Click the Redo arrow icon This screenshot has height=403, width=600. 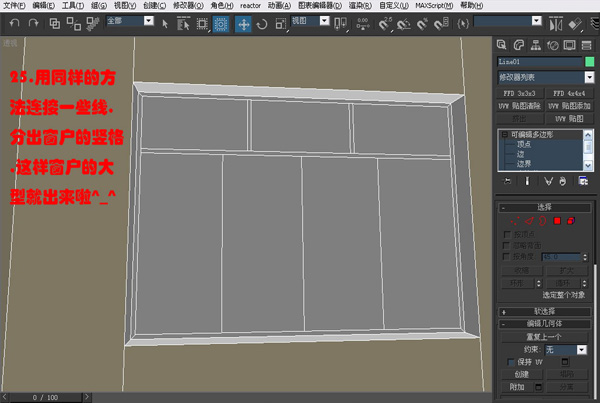pos(34,23)
